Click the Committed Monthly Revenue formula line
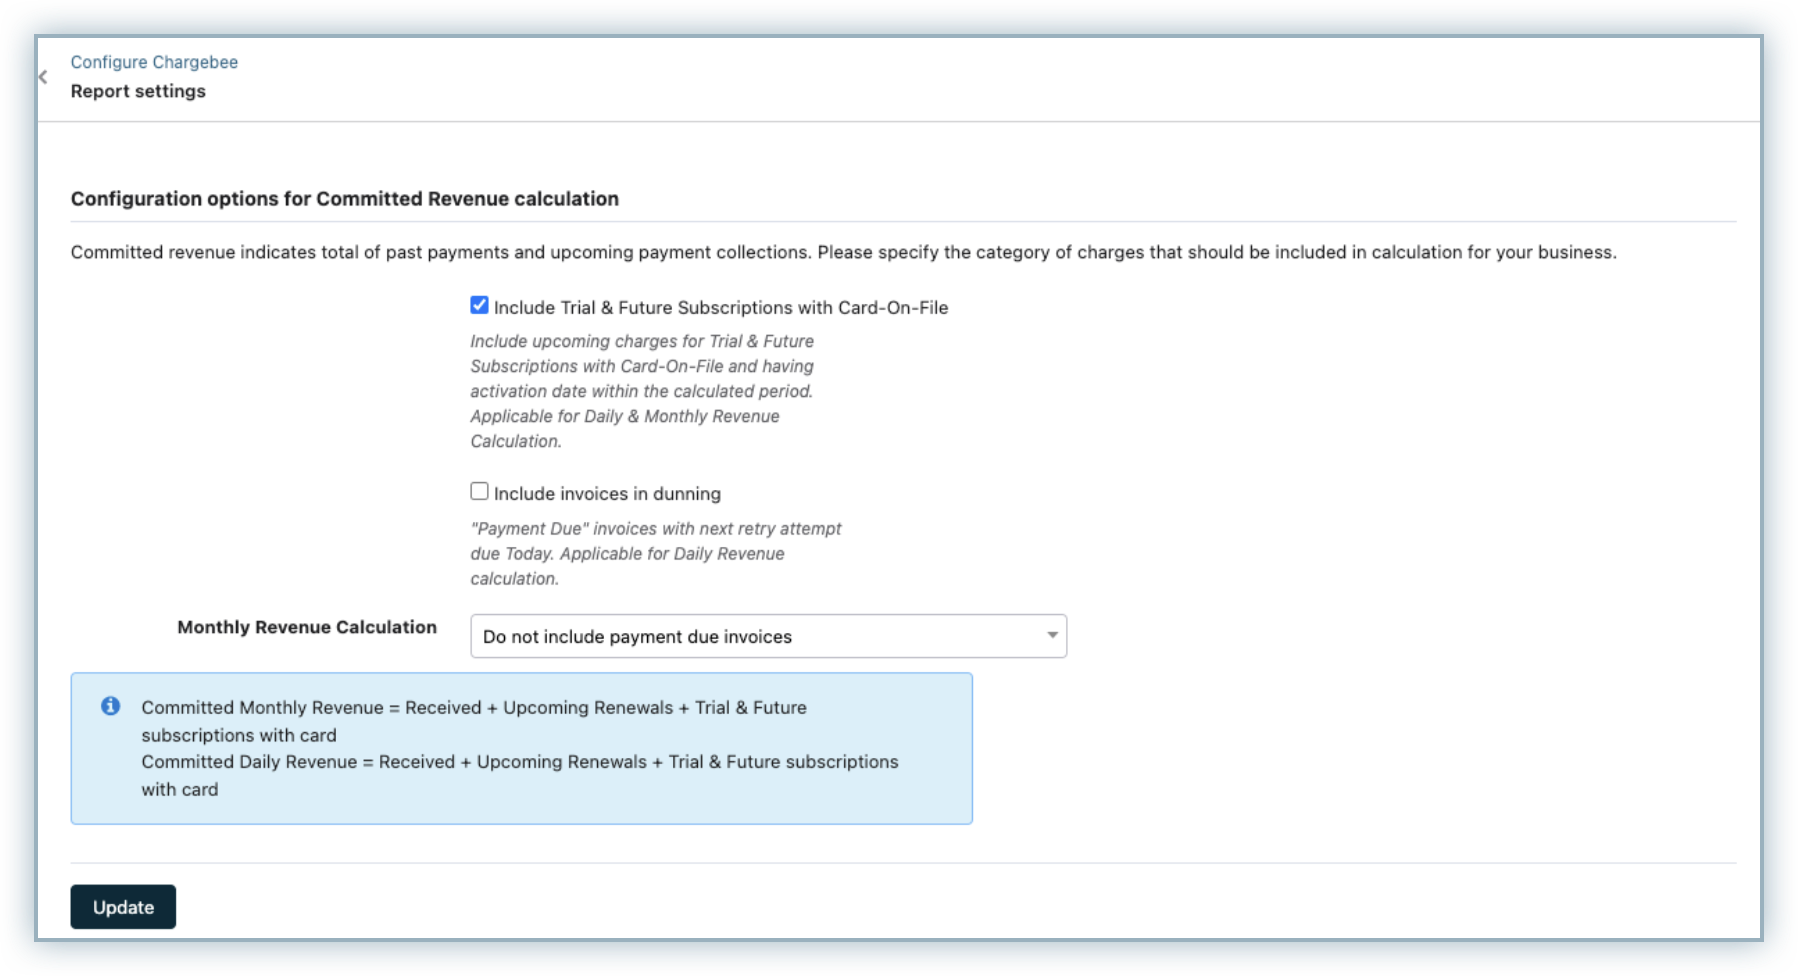 click(473, 708)
